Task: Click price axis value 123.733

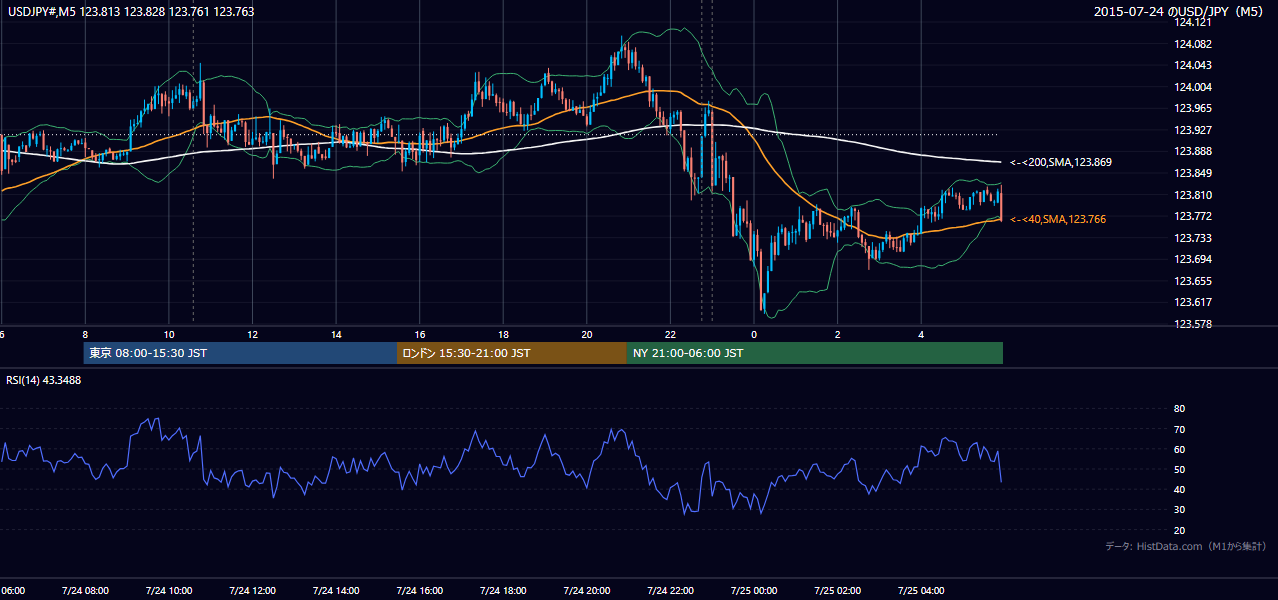Action: [x=1192, y=238]
